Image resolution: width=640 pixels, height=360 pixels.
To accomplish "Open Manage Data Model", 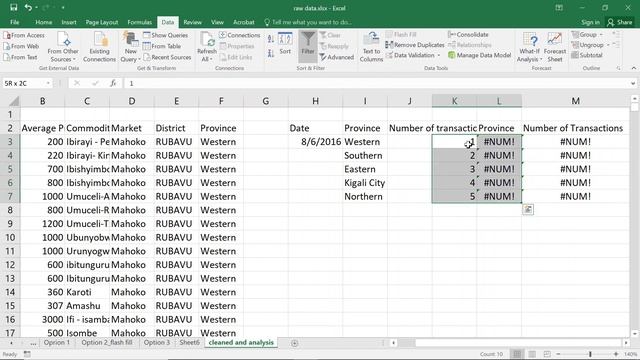I will tap(479, 55).
